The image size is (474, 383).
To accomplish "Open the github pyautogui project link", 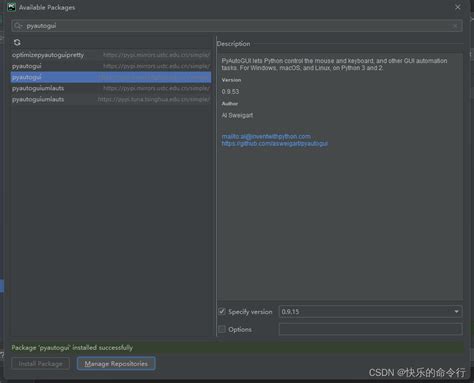I will pyautogui.click(x=275, y=144).
